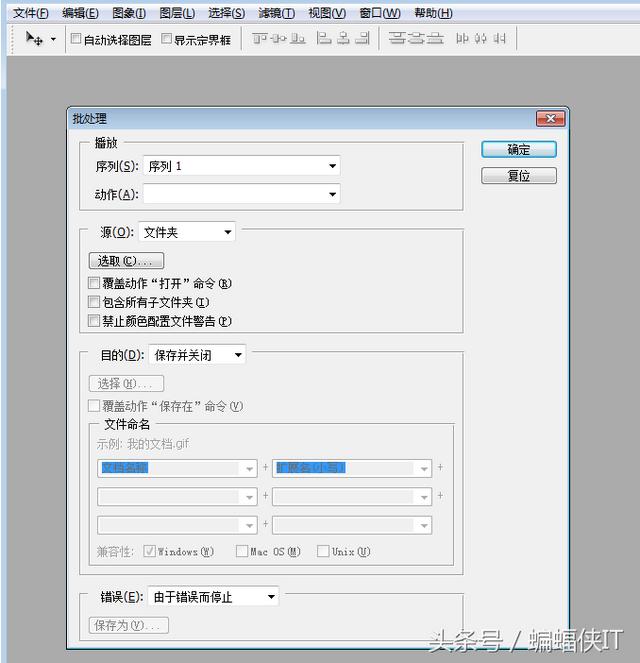Image resolution: width=640 pixels, height=663 pixels.
Task: Click the 选择(H)... destination button
Action: point(126,384)
